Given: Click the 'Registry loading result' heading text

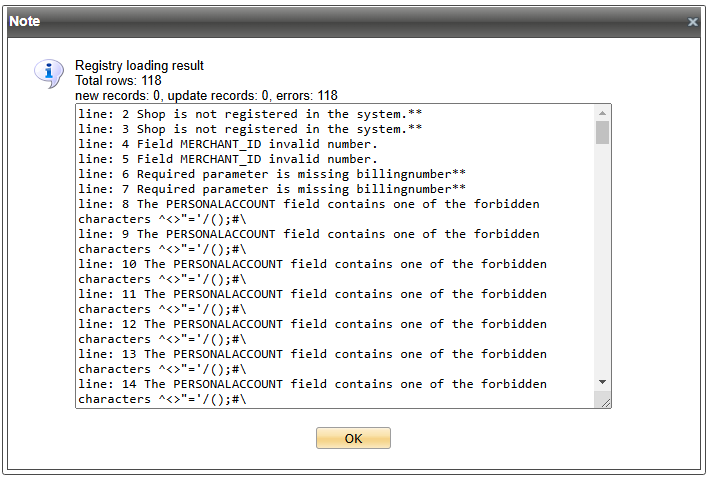Looking at the screenshot, I should 139,66.
